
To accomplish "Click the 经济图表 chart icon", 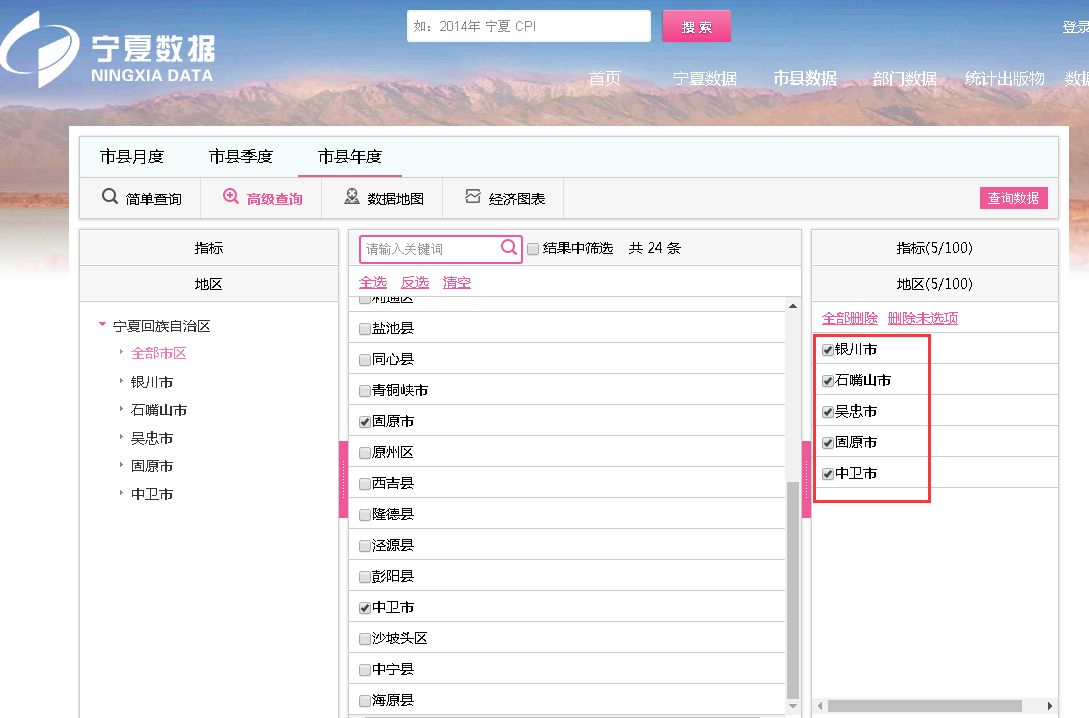I will 473,197.
